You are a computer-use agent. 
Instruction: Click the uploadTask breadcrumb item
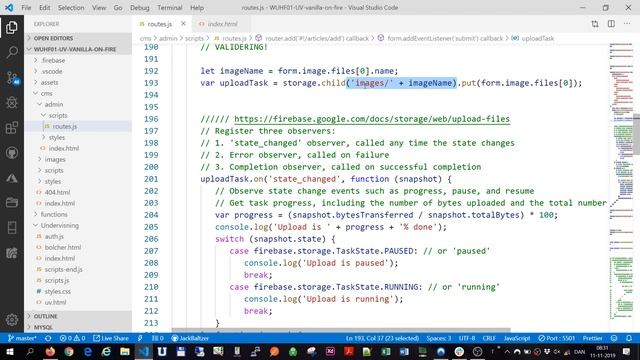click(538, 38)
